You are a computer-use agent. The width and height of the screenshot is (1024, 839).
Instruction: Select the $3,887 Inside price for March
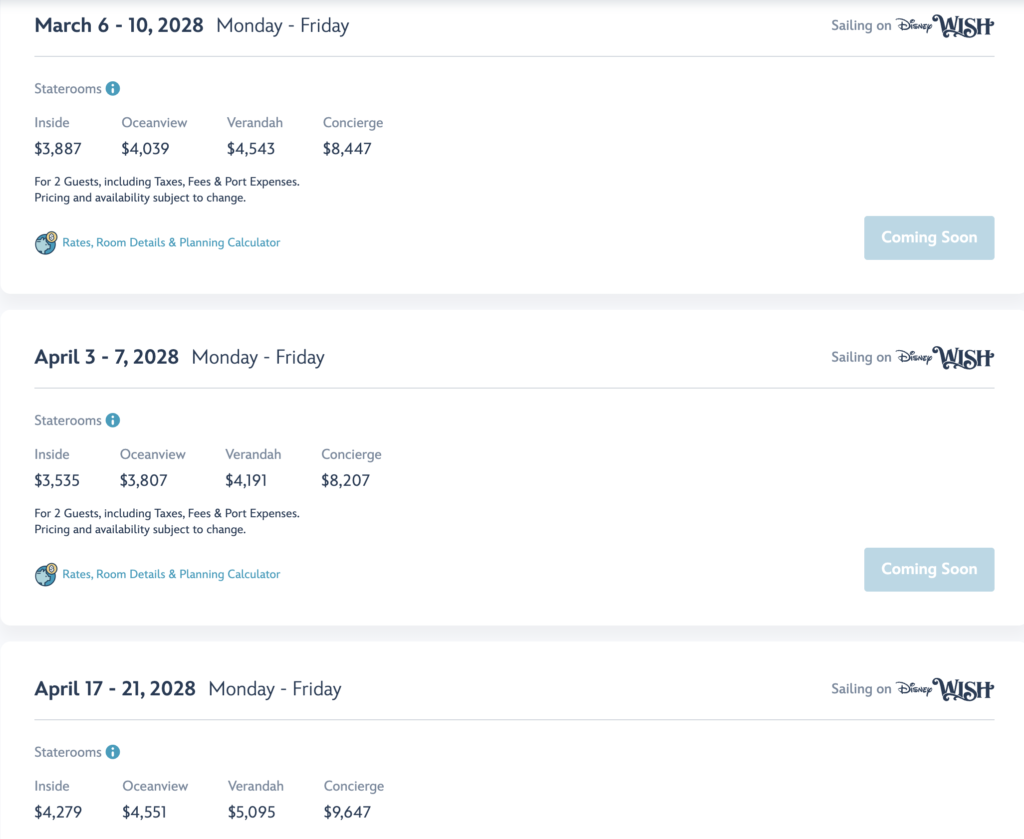tap(58, 149)
